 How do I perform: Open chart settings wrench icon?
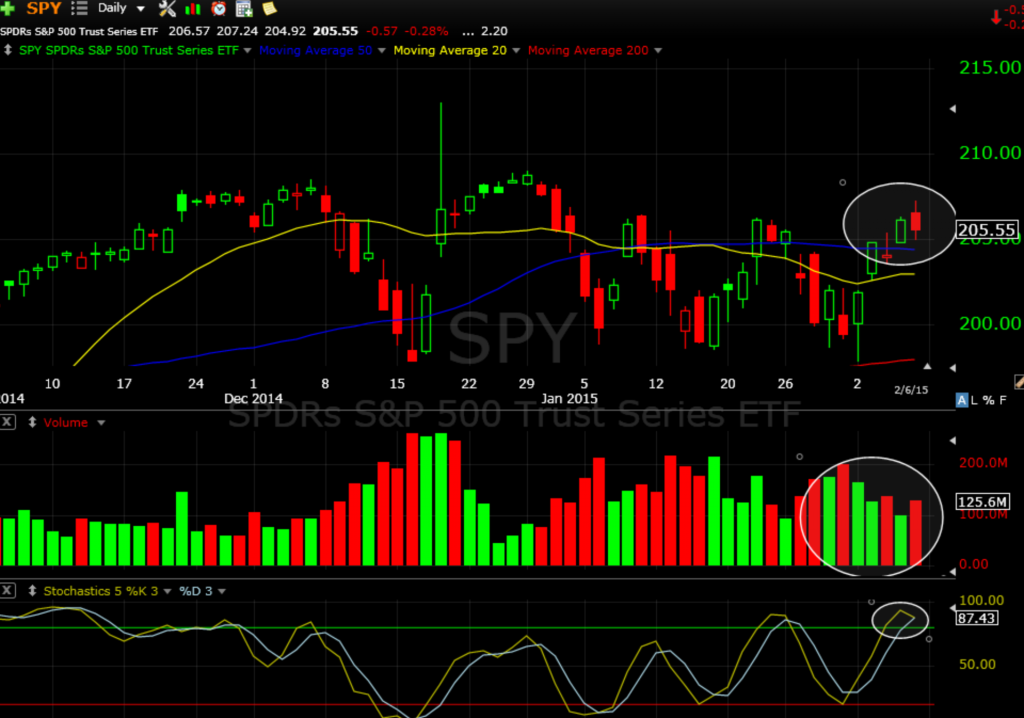click(167, 8)
